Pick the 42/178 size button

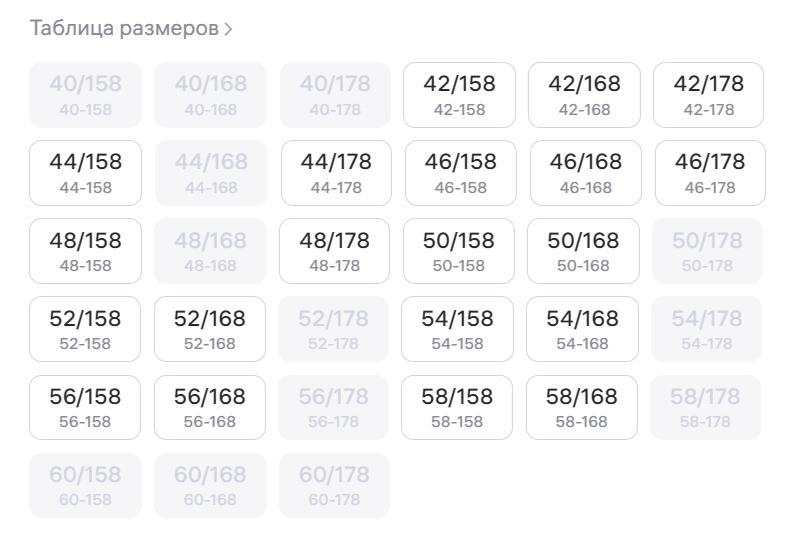708,95
